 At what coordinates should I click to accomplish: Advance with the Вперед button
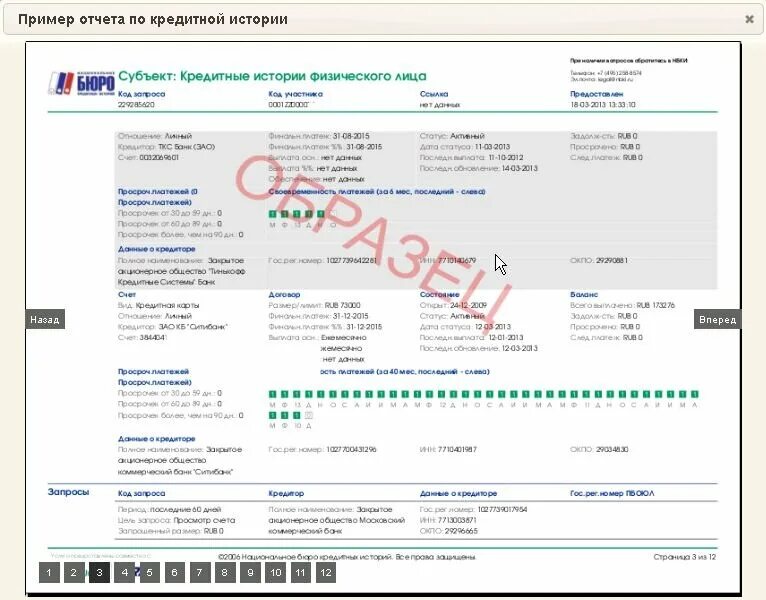pos(717,320)
